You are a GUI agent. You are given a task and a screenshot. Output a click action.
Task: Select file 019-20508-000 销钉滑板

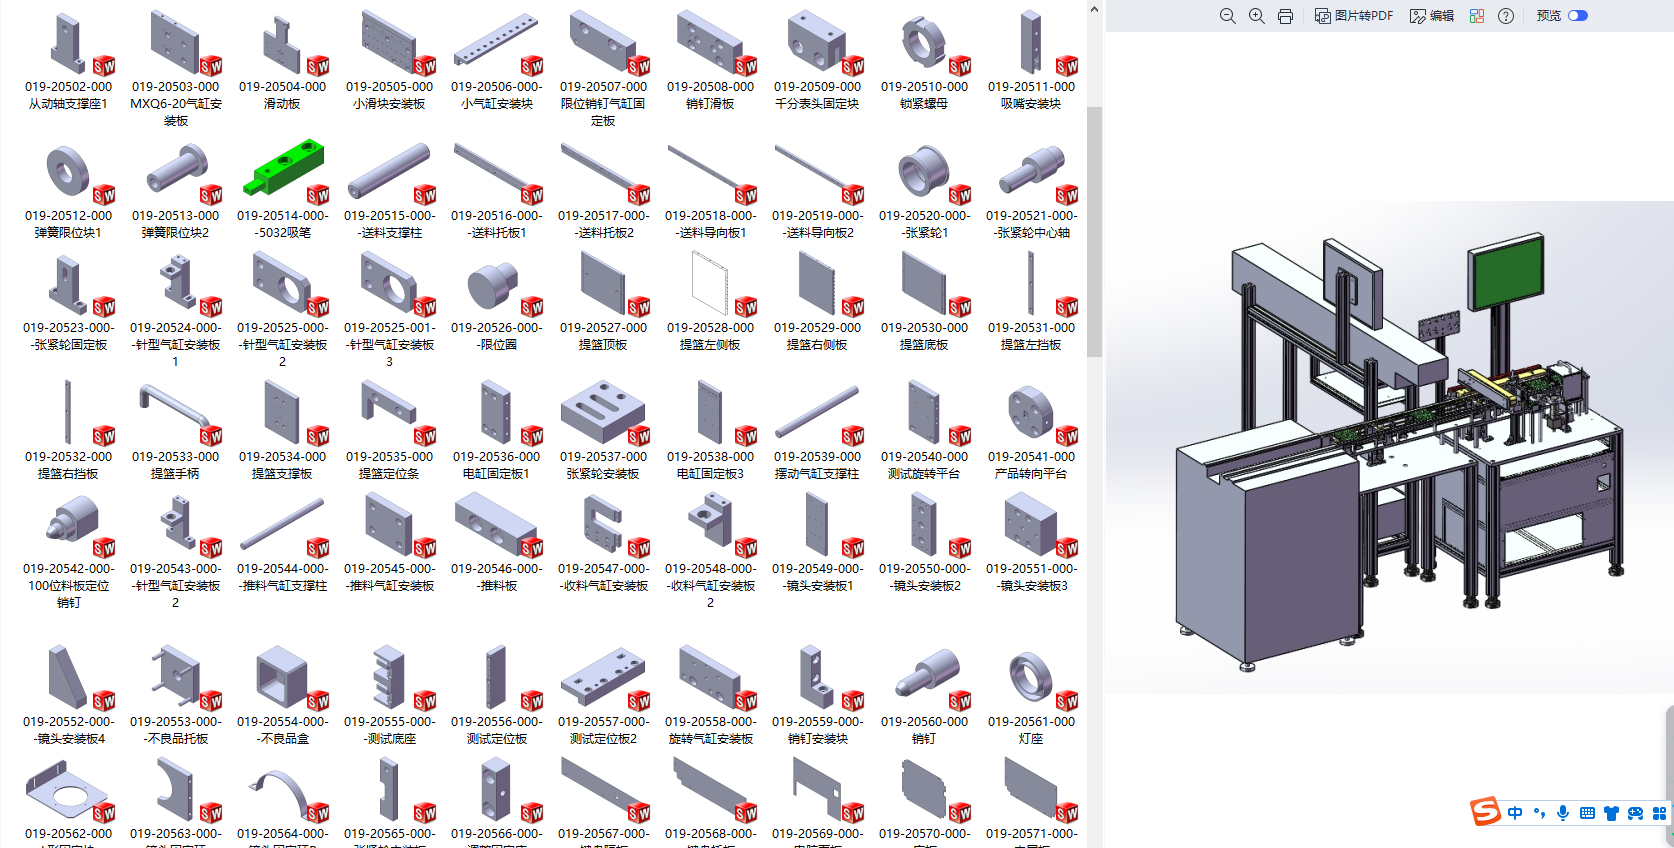tap(711, 61)
